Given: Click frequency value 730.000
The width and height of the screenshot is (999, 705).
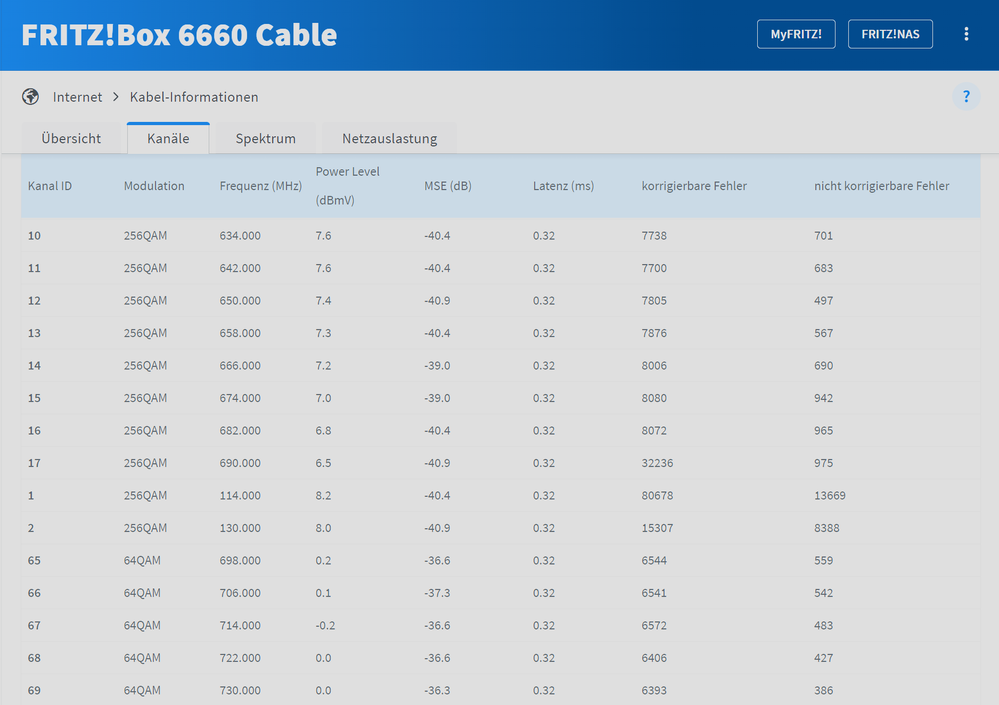Looking at the screenshot, I should [x=240, y=690].
